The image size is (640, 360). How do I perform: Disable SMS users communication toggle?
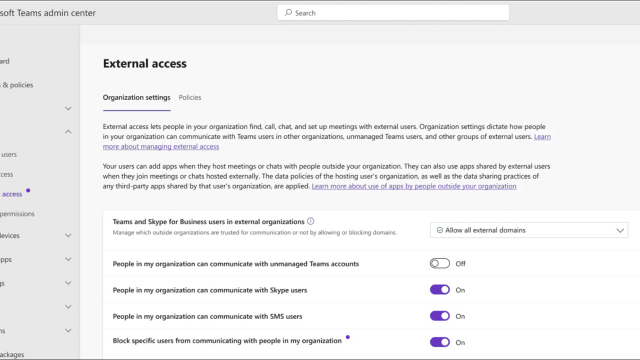440,316
